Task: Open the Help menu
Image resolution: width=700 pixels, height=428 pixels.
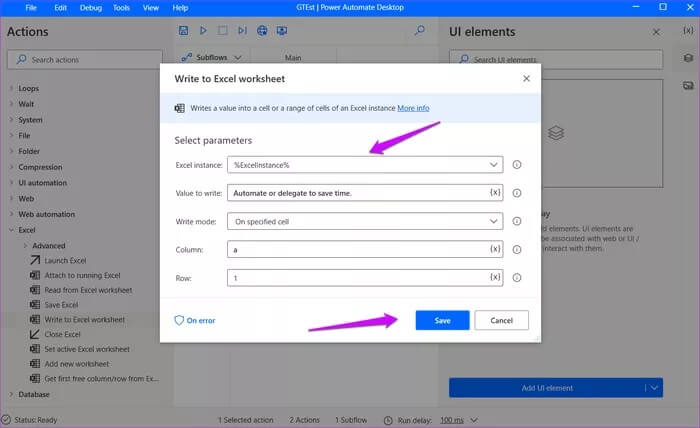Action: (x=180, y=8)
